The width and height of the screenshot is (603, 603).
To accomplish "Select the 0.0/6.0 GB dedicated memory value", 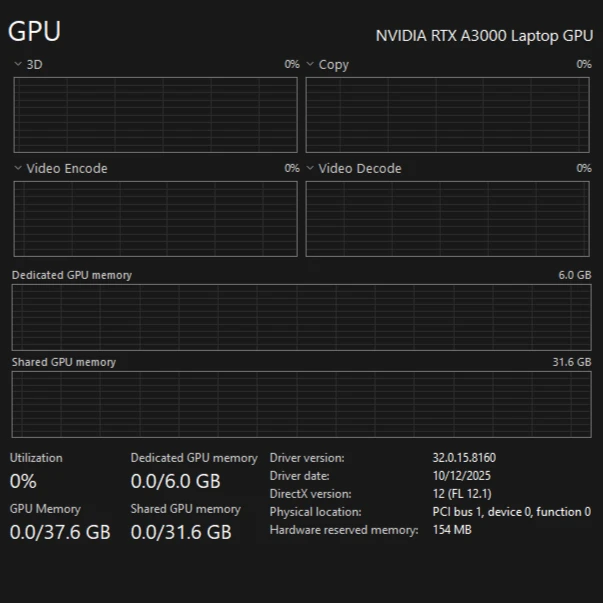I will pyautogui.click(x=175, y=481).
